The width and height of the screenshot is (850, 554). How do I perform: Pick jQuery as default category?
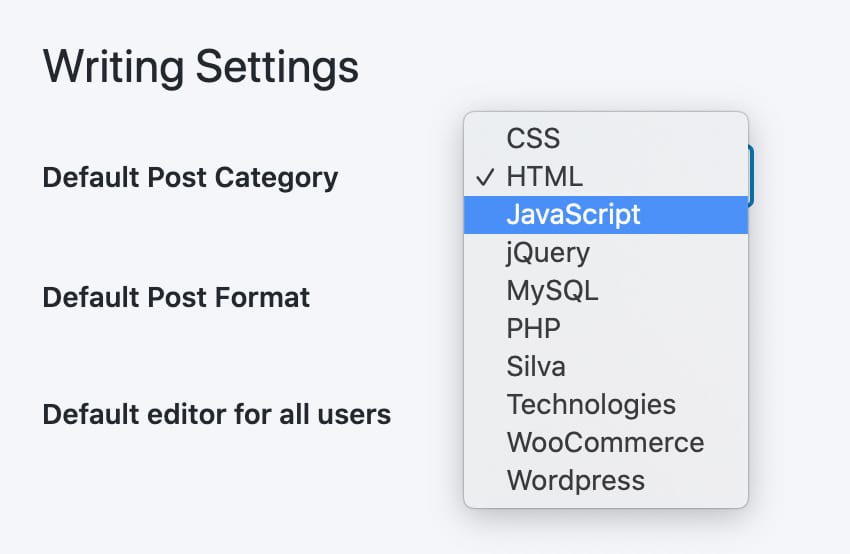606,253
